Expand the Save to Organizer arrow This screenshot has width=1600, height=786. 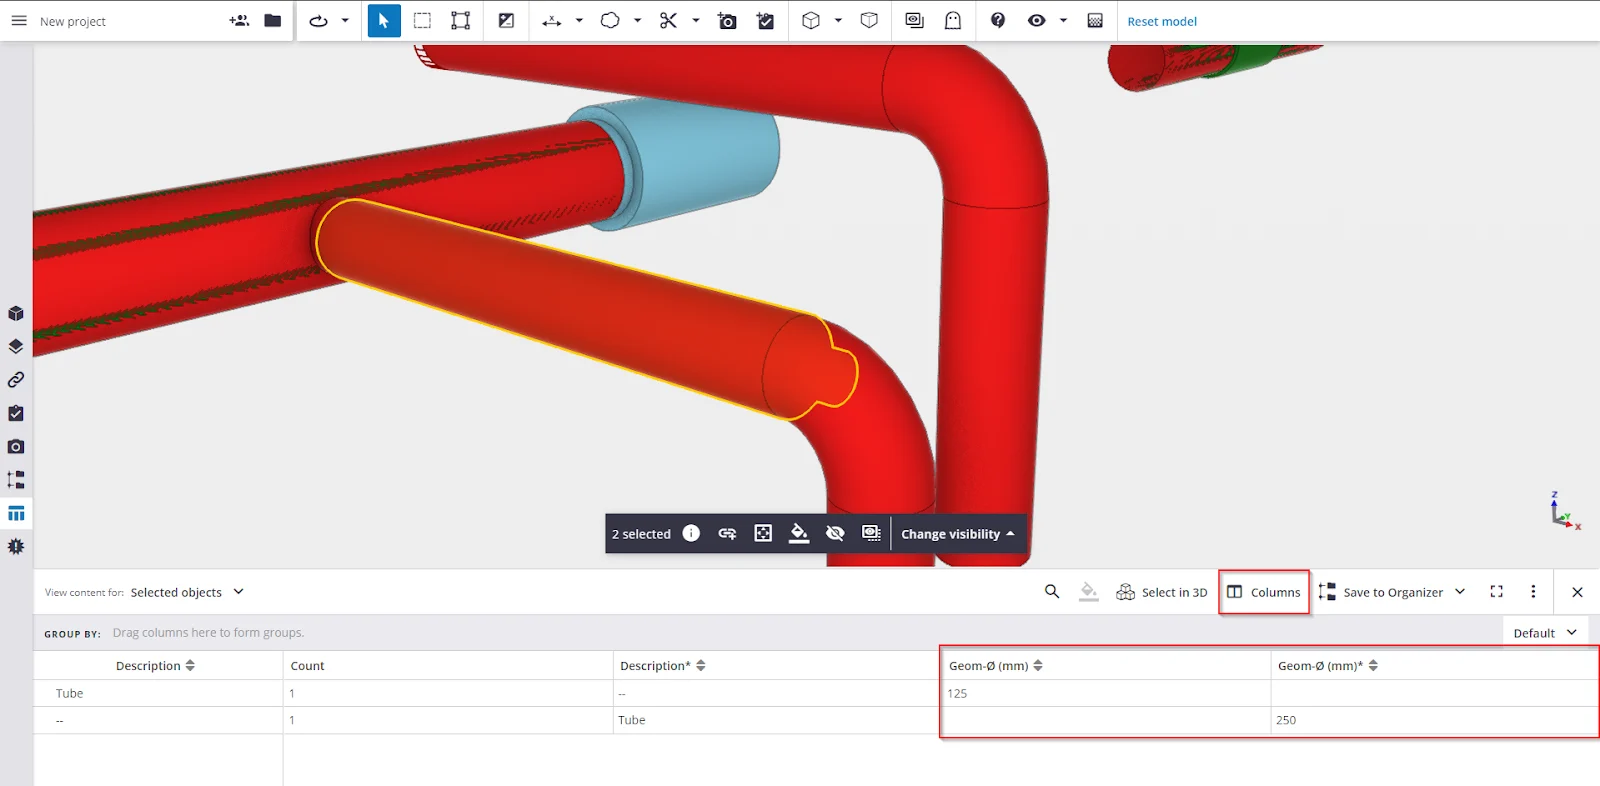point(1460,592)
